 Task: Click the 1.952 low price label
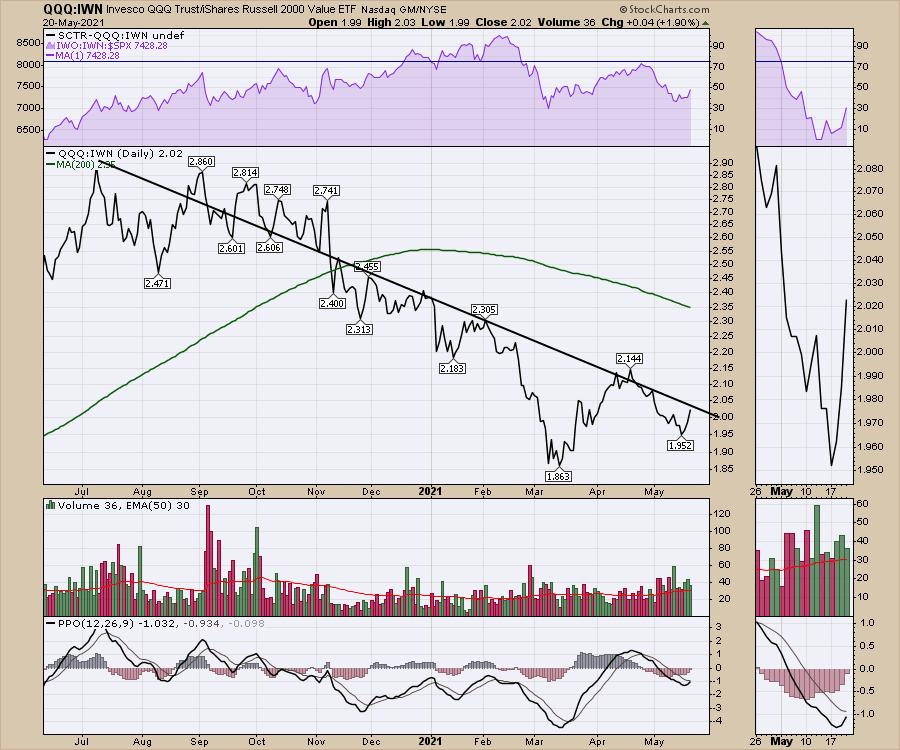coord(680,445)
